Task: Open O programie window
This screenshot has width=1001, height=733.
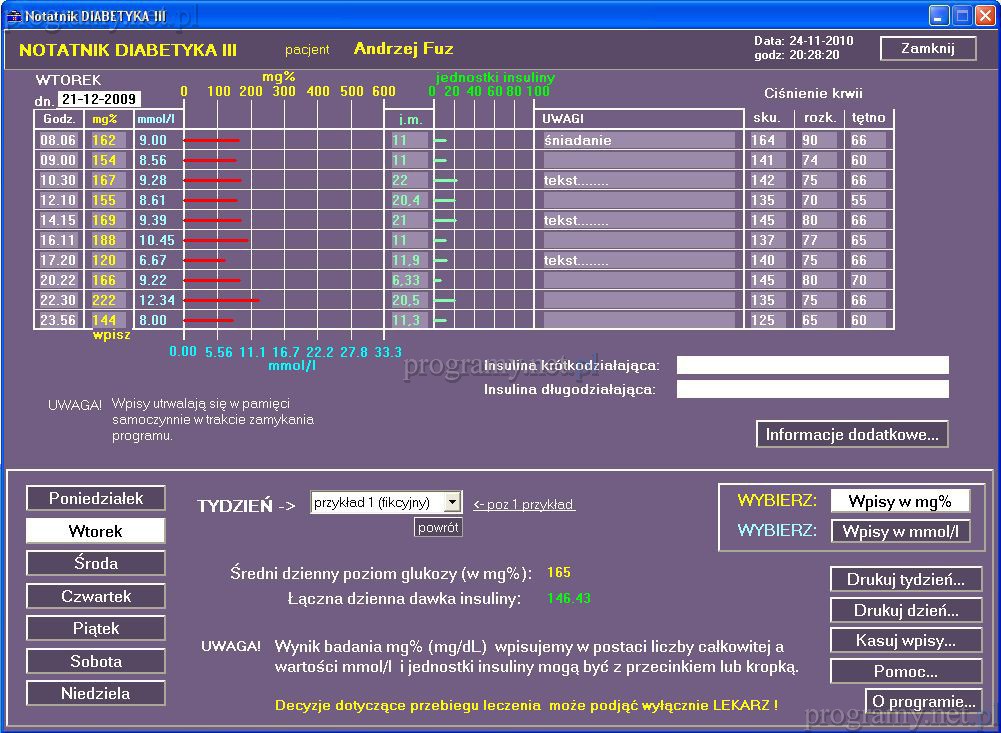Action: point(923,701)
